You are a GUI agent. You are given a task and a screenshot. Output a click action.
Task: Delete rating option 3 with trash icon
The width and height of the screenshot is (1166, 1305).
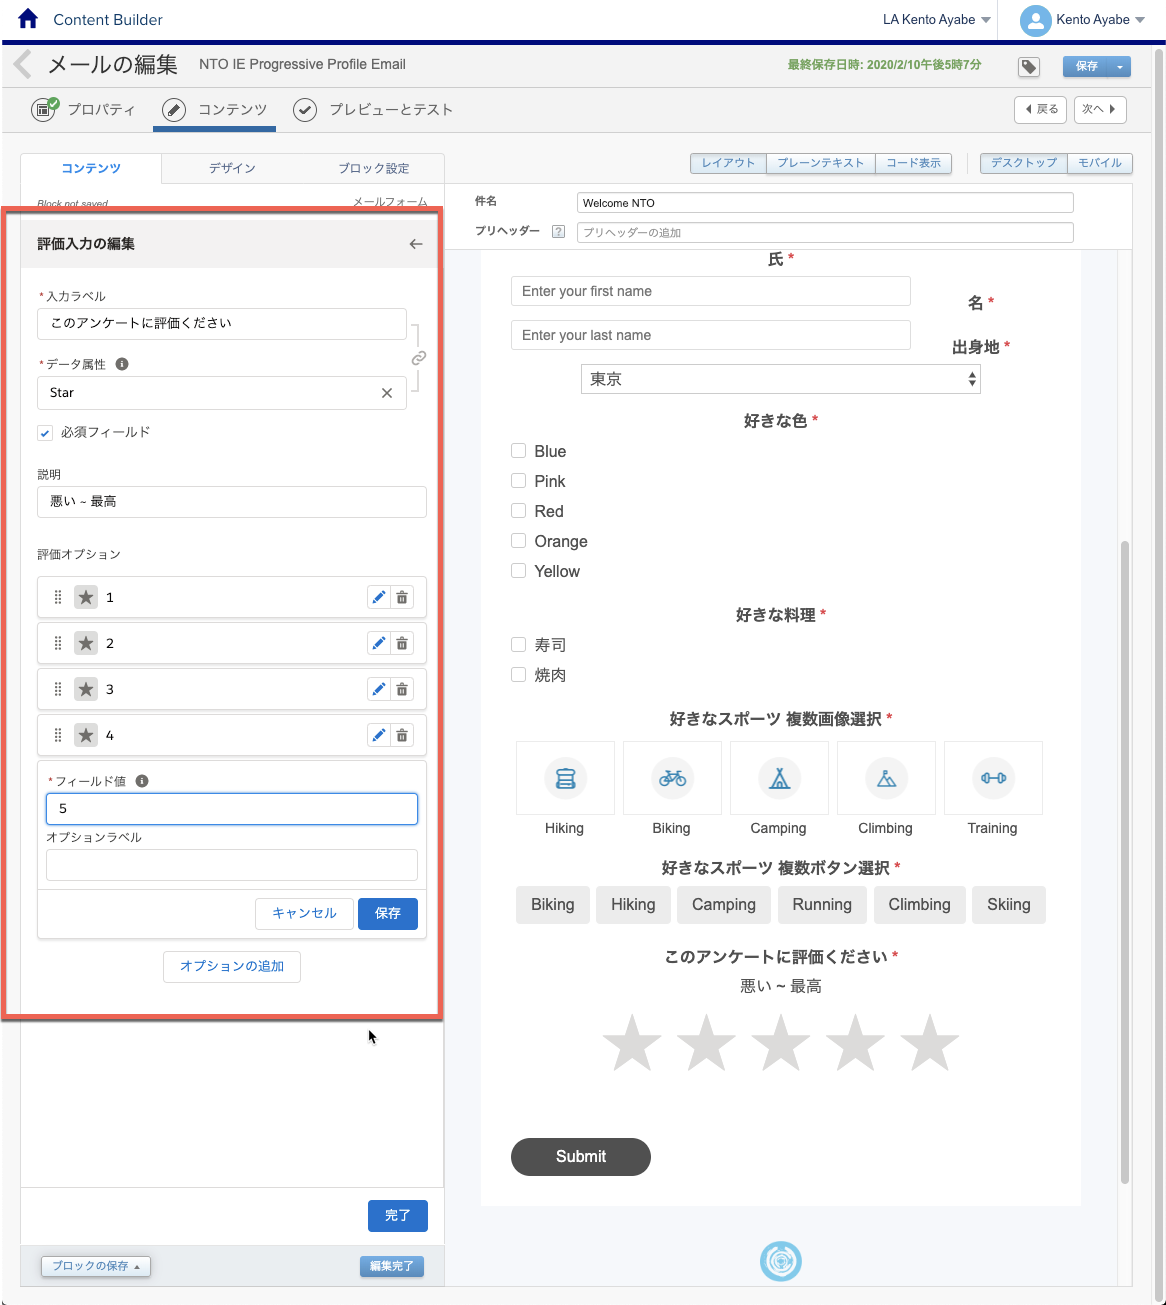pyautogui.click(x=402, y=689)
